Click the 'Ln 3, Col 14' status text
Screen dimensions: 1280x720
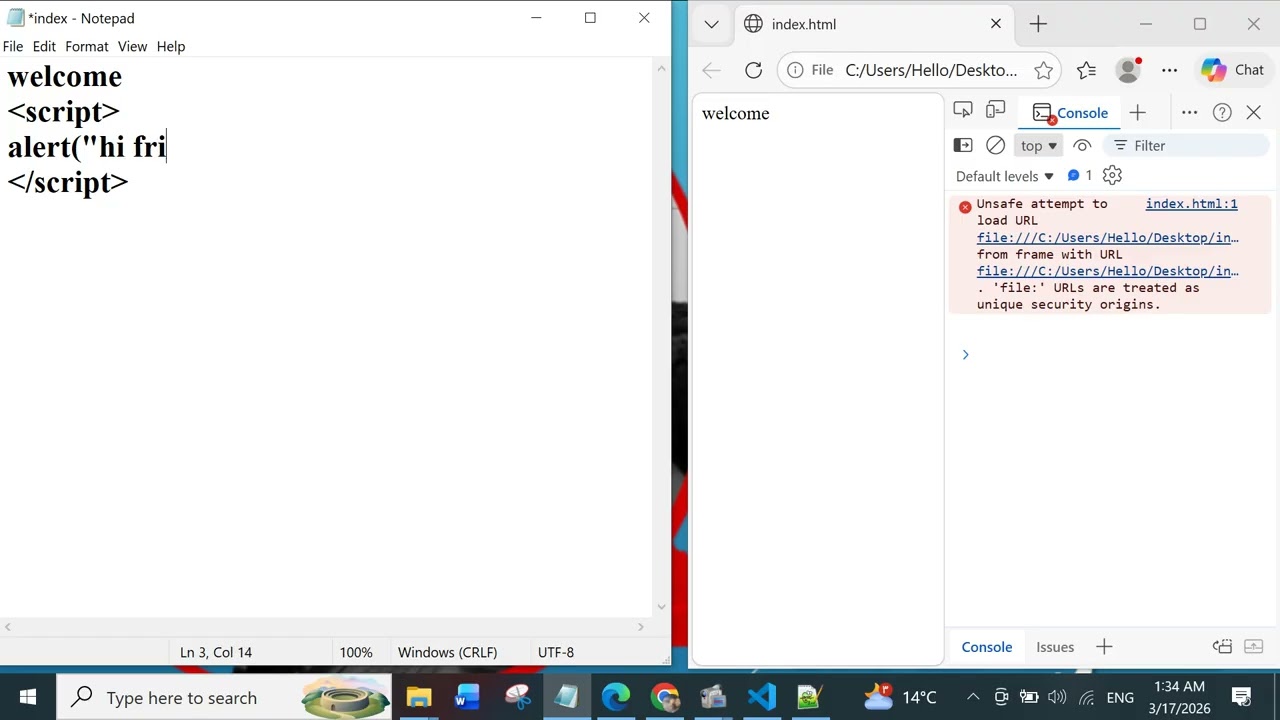[216, 652]
